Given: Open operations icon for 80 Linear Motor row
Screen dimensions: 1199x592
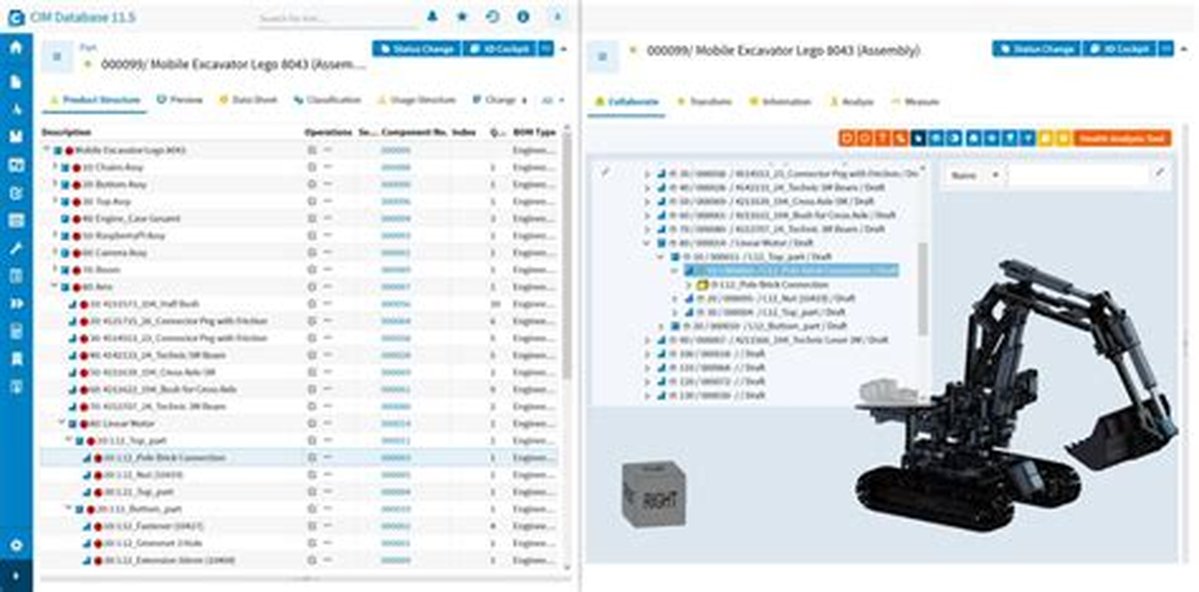Looking at the screenshot, I should [x=312, y=423].
